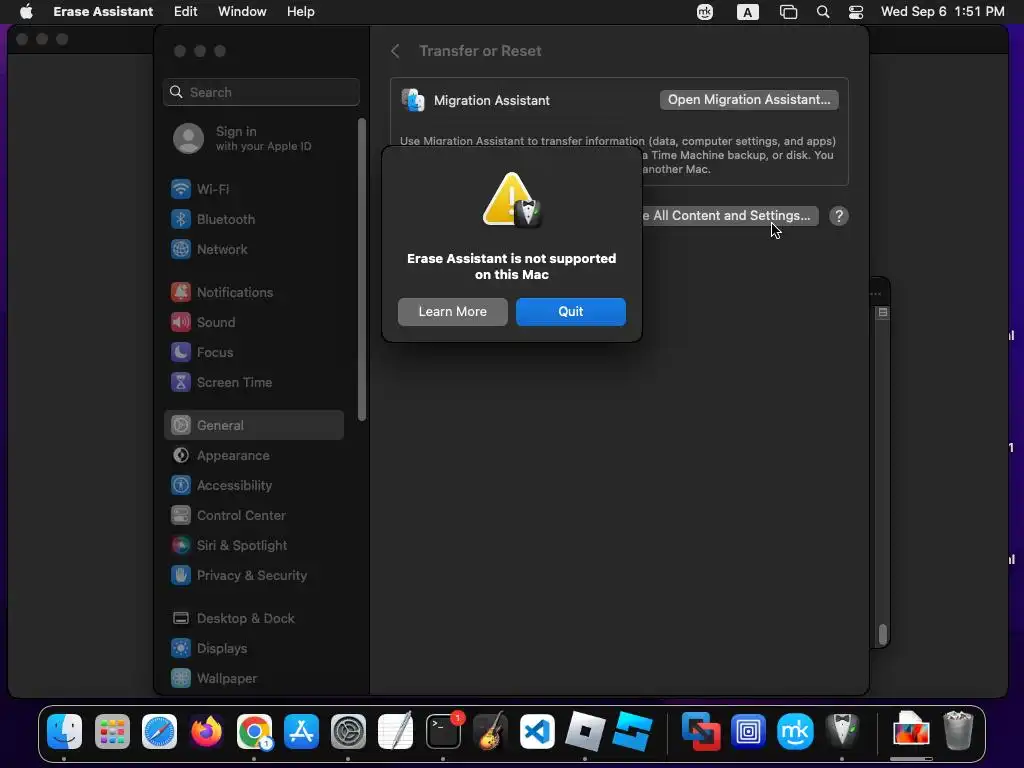Click the sidebar scrollbar in System Settings
The image size is (1024, 768).
pyautogui.click(x=362, y=270)
